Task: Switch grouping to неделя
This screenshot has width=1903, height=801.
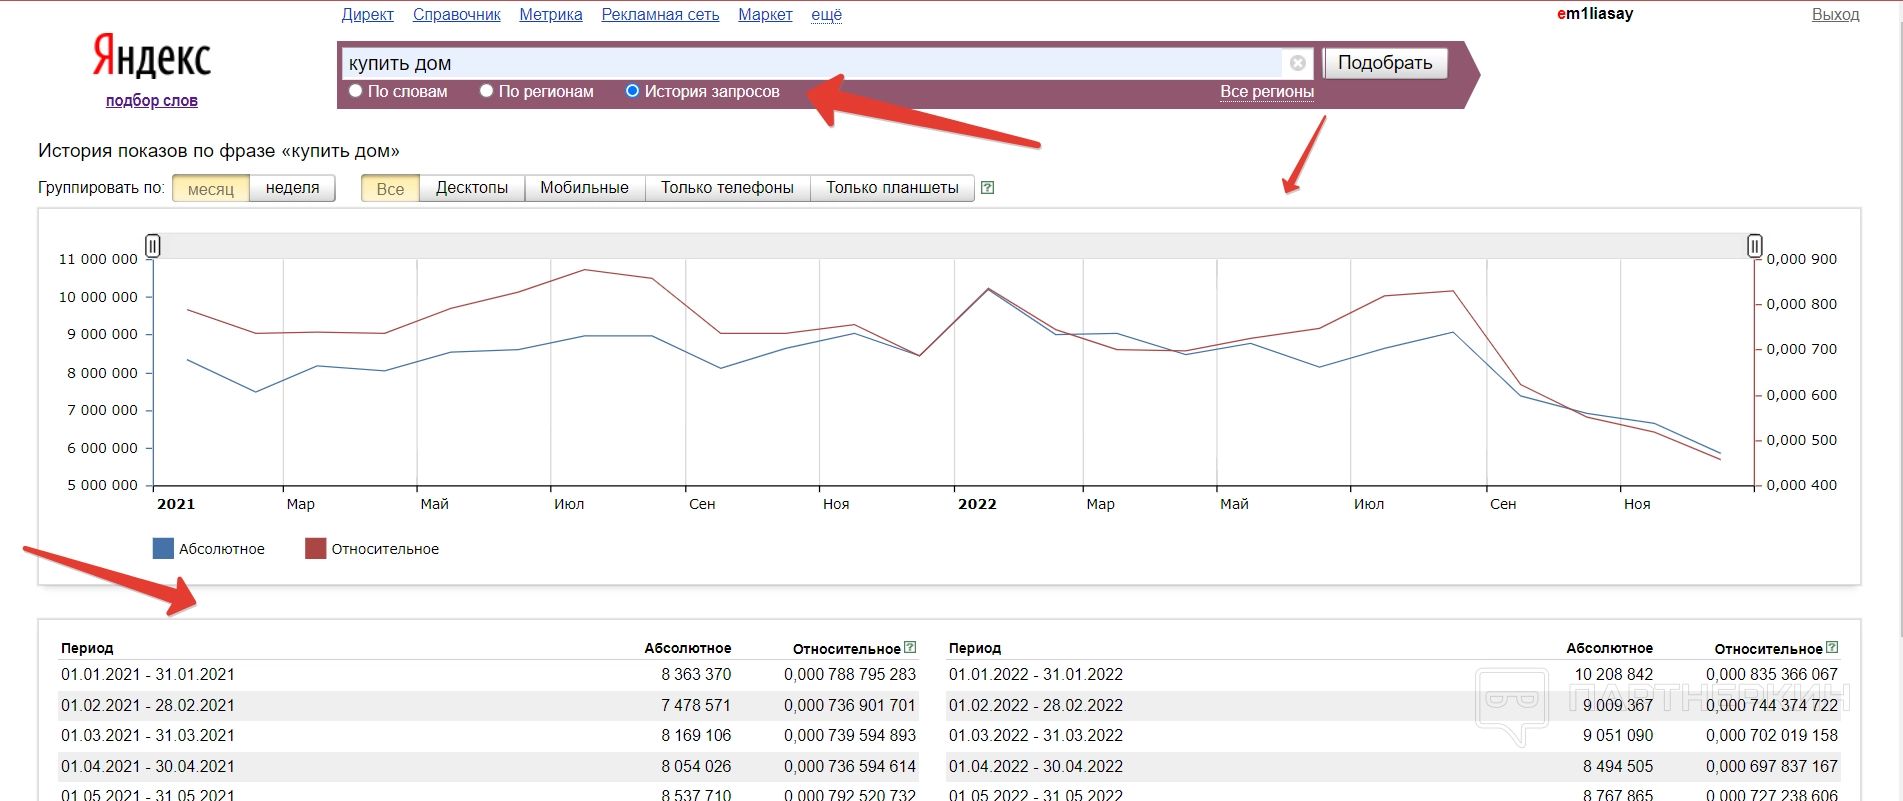Action: (x=292, y=188)
